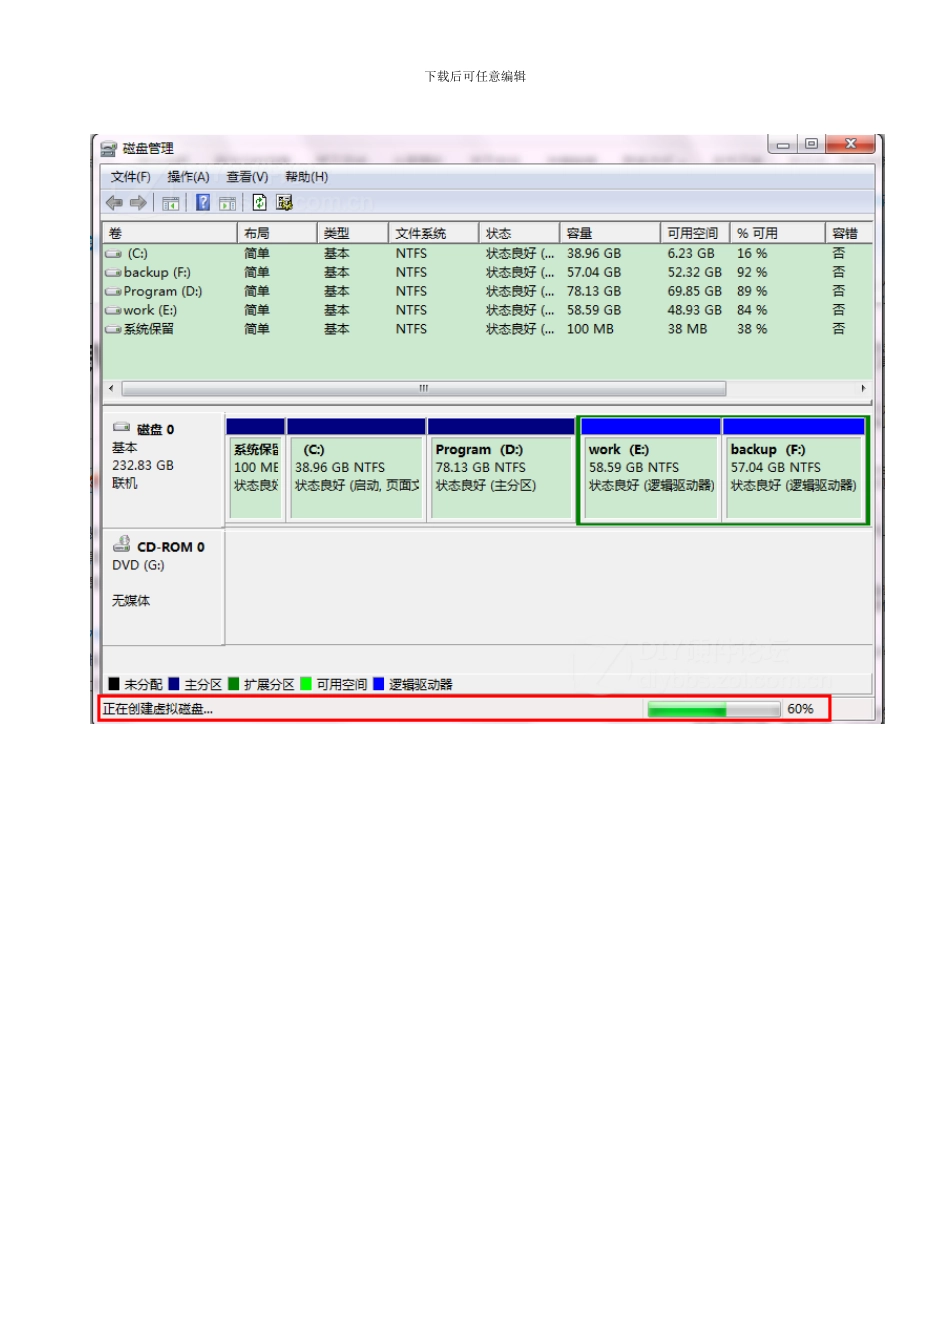Click the black 未分配 legend swatch
This screenshot has height=1344, width=950.
tap(114, 684)
